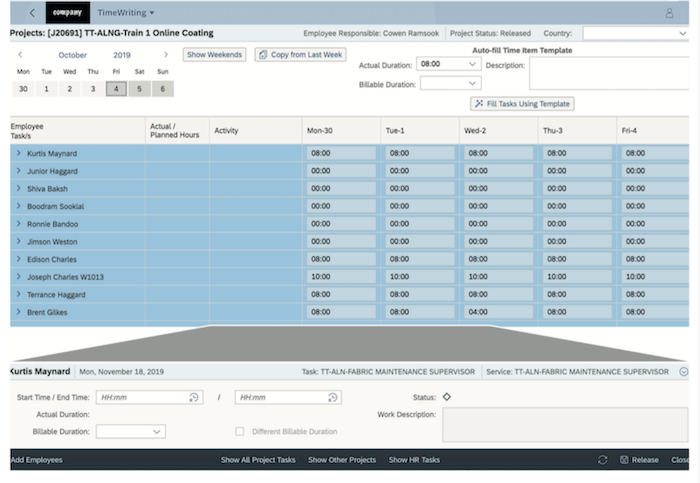This screenshot has height=483, width=700.
Task: Click Copy from Last Week button
Action: (x=300, y=54)
